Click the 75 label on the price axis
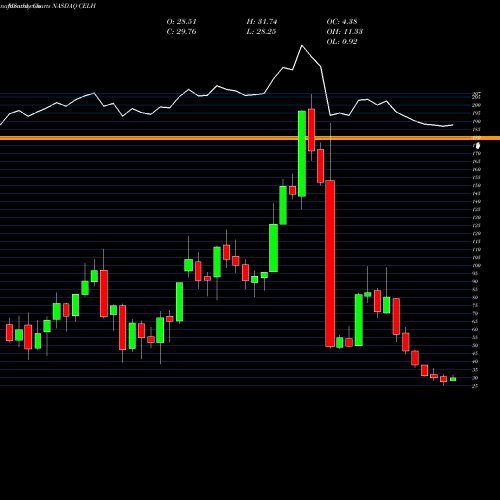 pos(475,306)
